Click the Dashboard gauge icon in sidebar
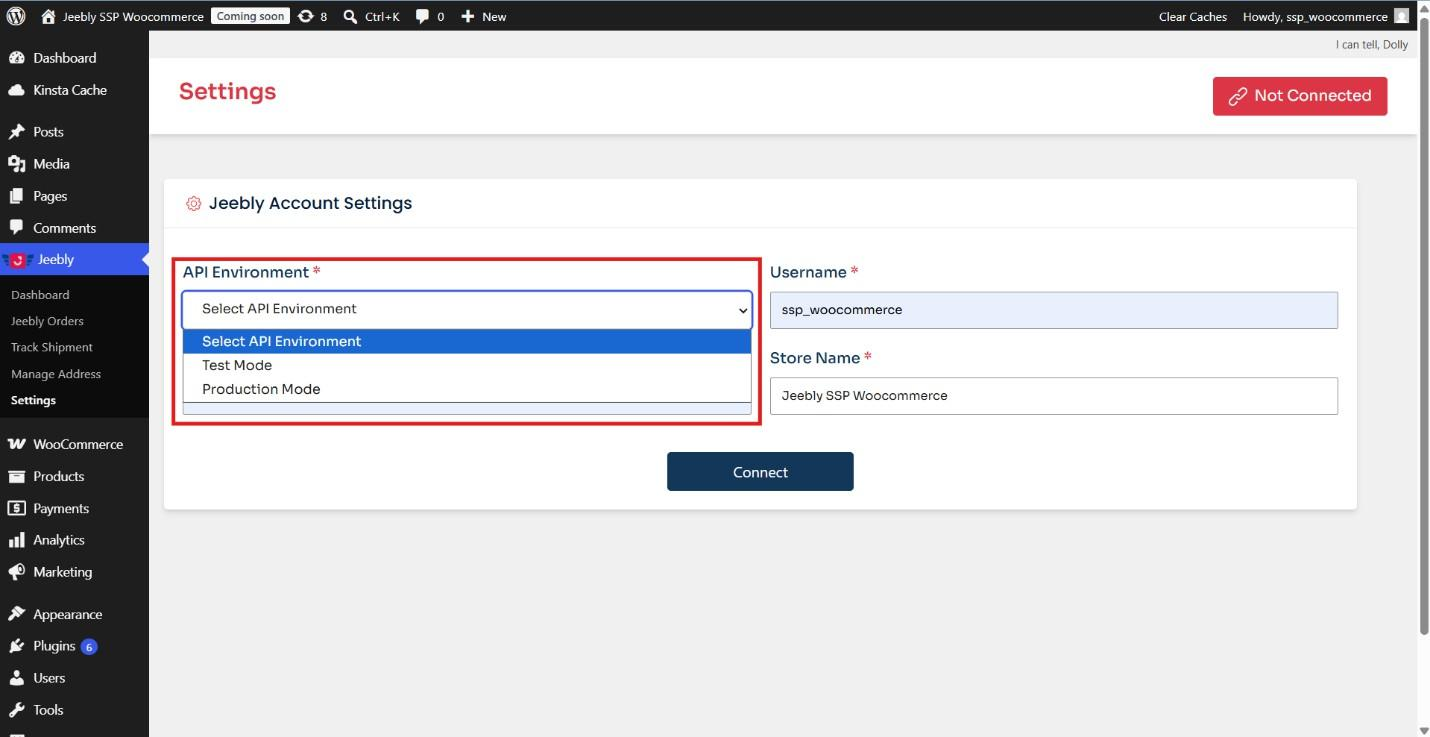This screenshot has height=737, width=1430. [16, 58]
